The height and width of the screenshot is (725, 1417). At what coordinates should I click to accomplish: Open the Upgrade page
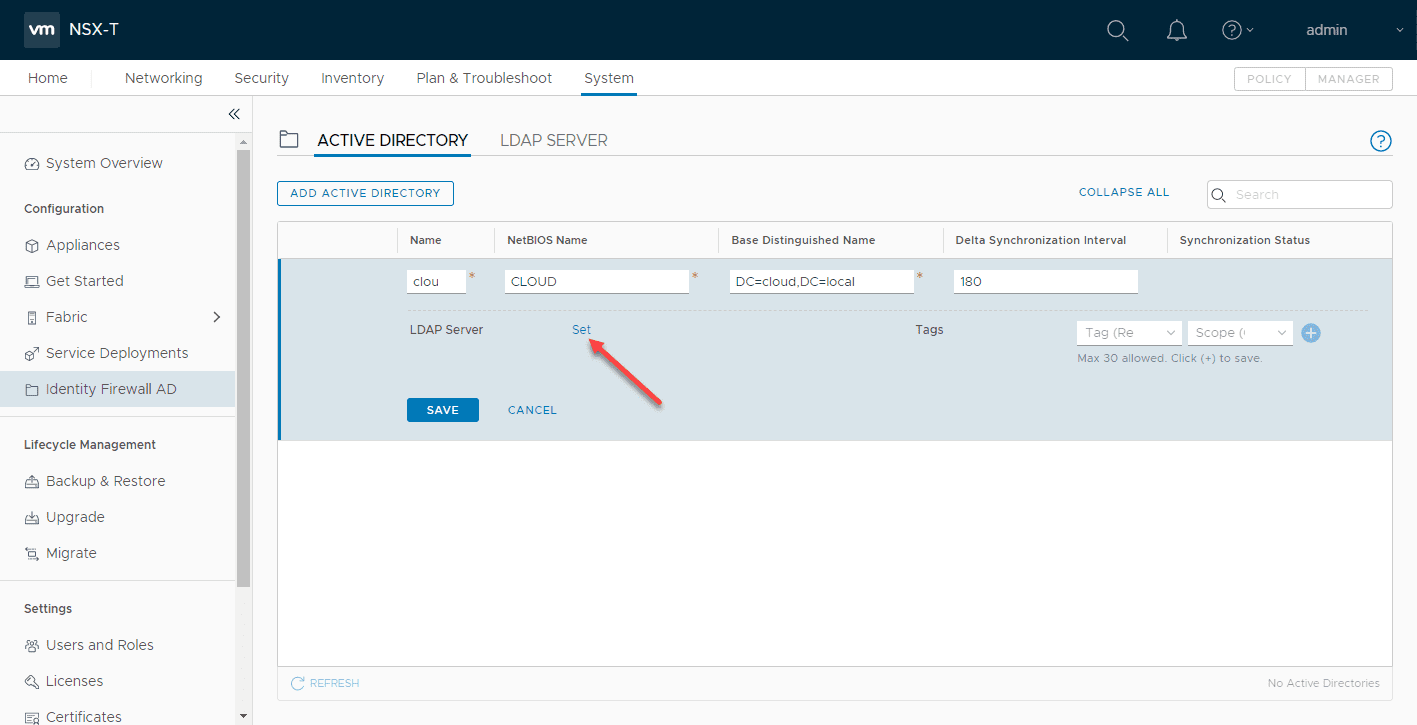point(75,517)
